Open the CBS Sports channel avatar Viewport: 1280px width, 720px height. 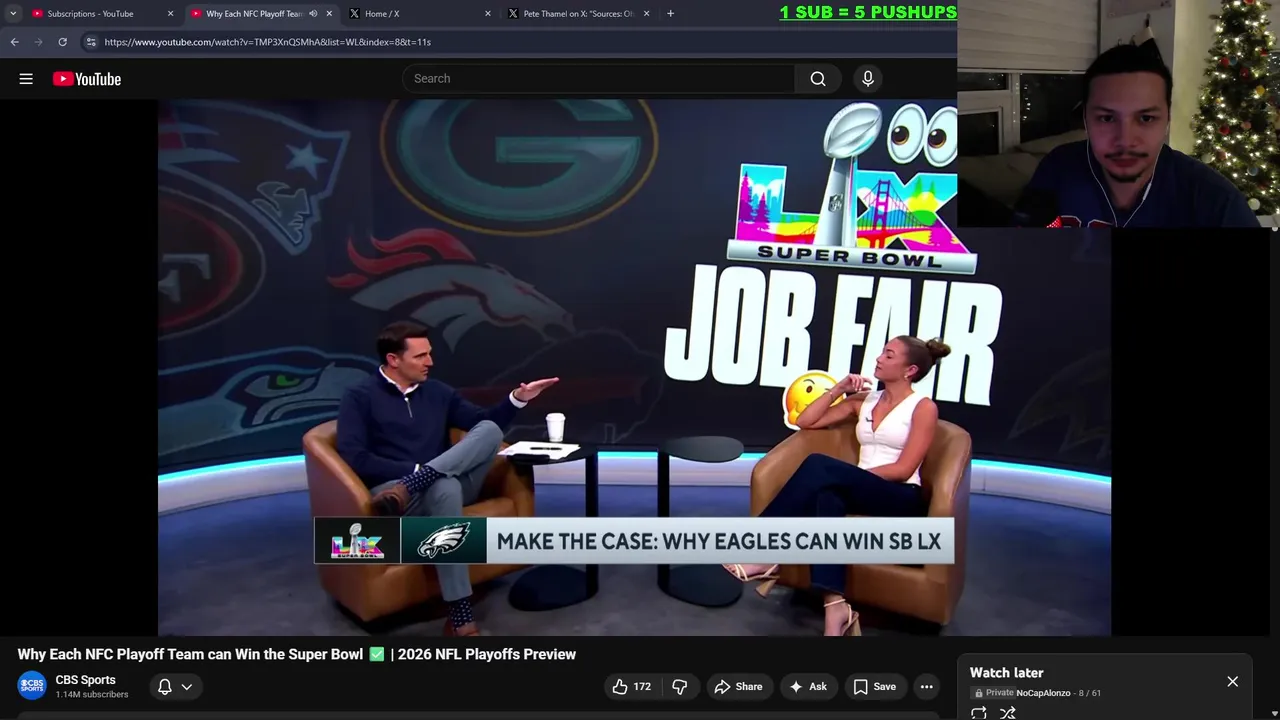pyautogui.click(x=32, y=686)
